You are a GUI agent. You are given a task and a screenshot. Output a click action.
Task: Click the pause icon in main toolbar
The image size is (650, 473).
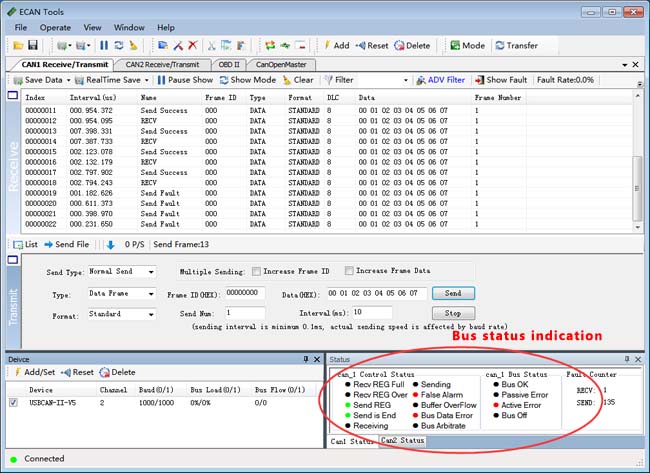(103, 46)
